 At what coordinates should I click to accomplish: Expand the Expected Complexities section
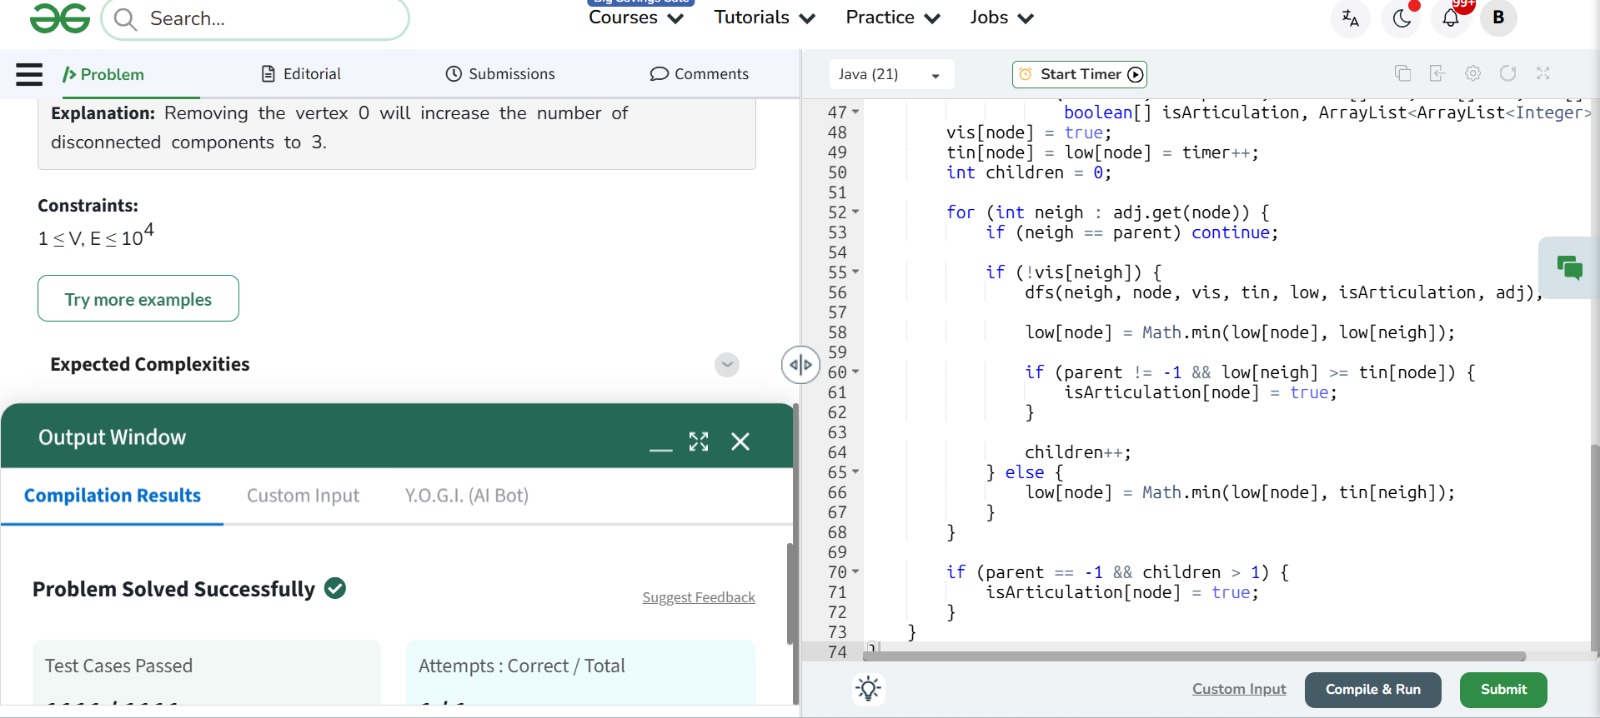coord(727,365)
